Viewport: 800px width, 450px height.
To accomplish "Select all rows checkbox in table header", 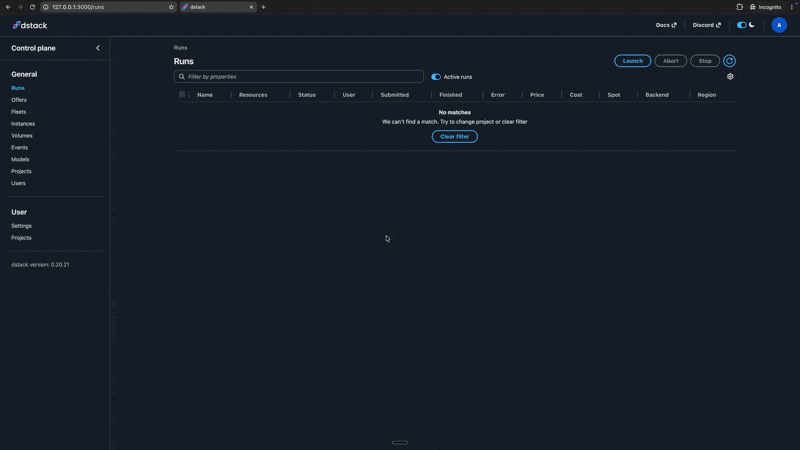I will click(182, 94).
